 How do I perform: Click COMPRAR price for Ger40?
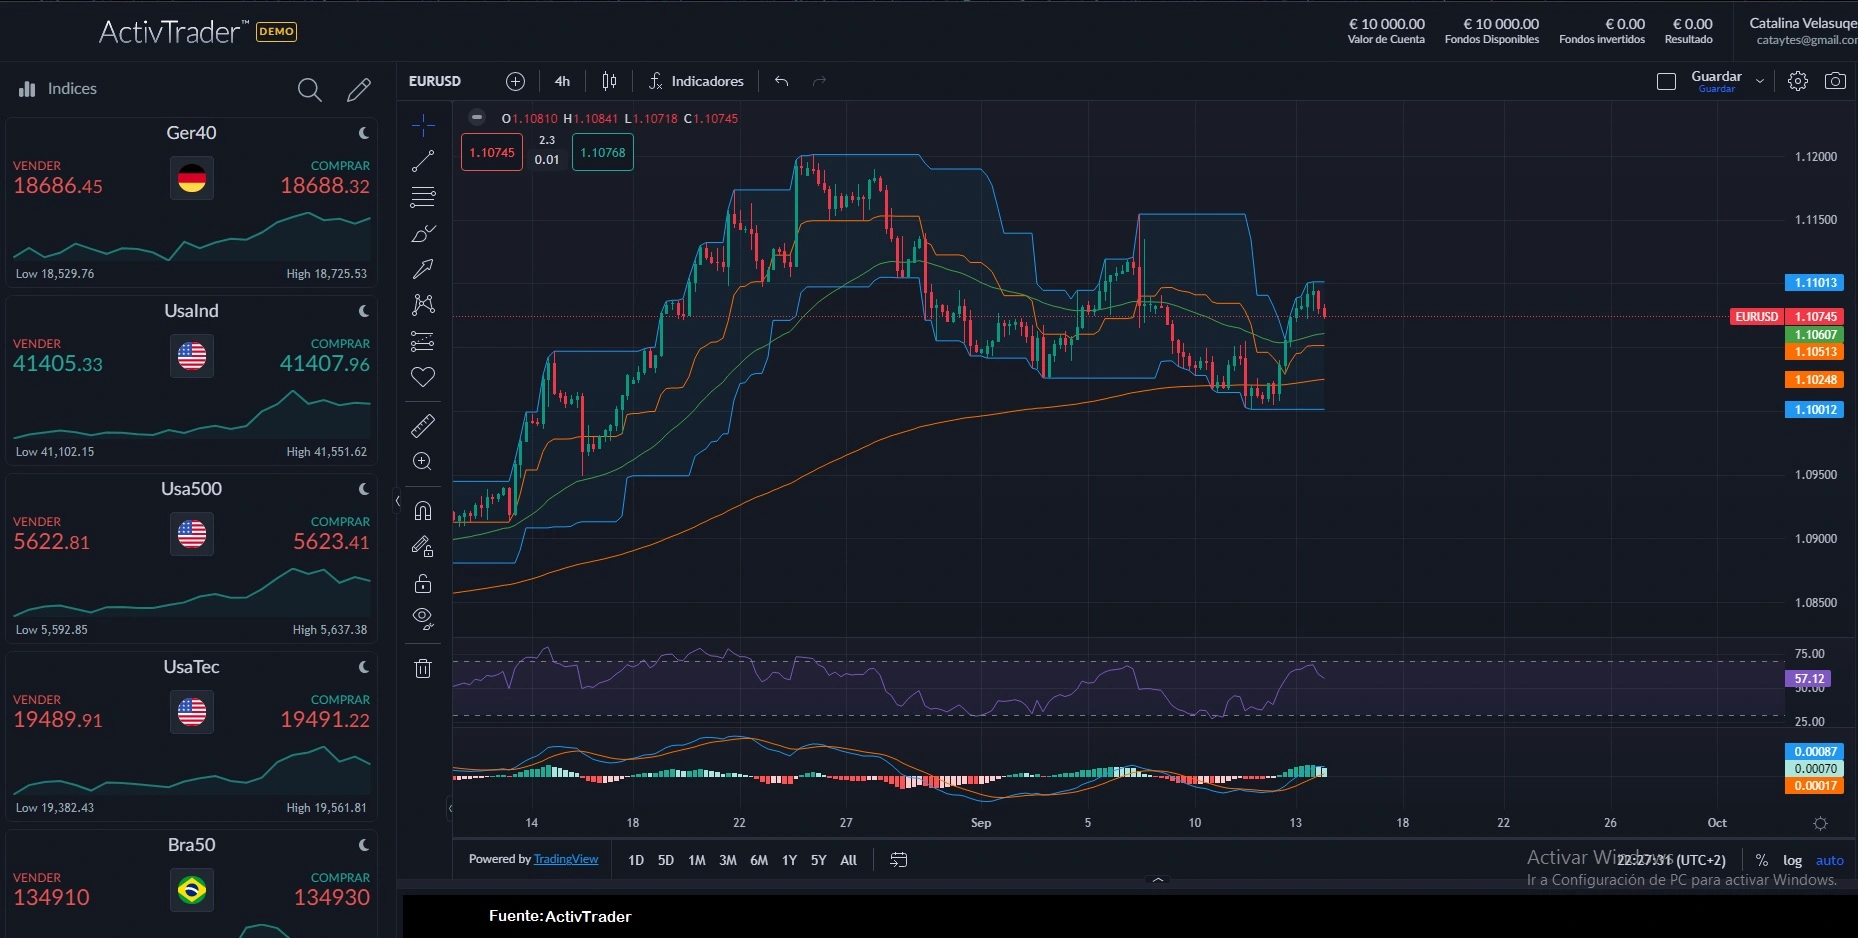point(324,185)
